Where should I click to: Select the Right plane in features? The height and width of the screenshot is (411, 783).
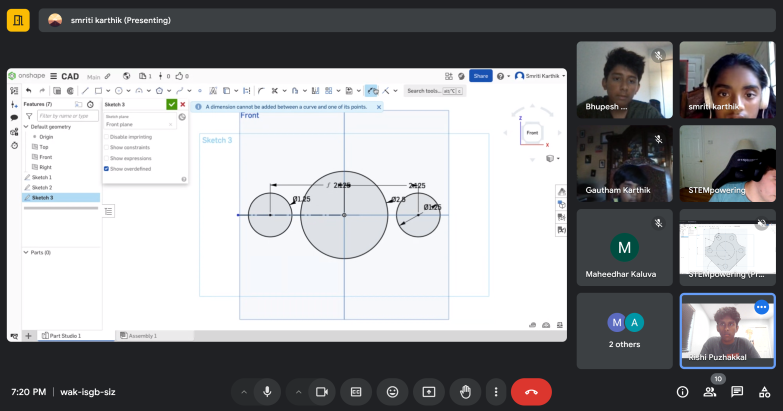click(x=45, y=167)
